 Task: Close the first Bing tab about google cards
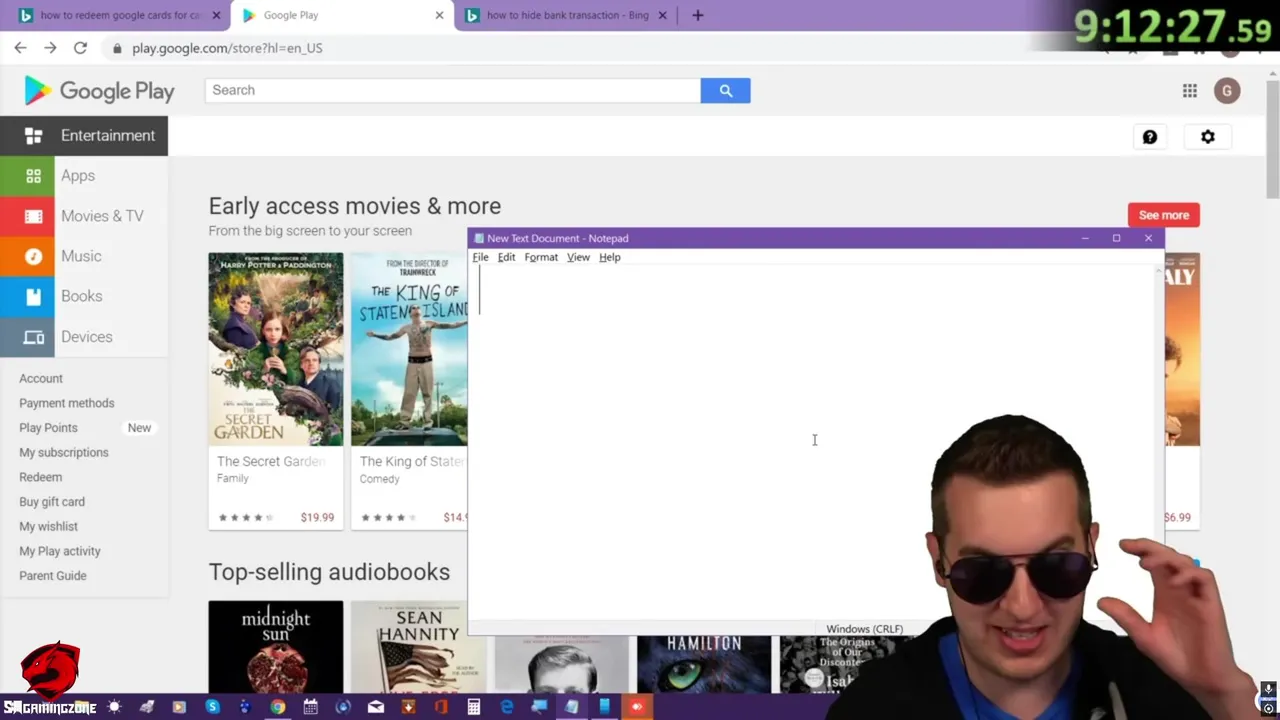point(216,15)
